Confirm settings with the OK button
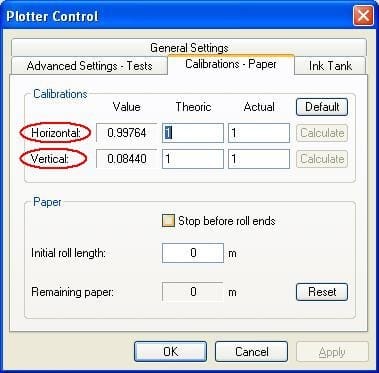The width and height of the screenshot is (379, 373). pyautogui.click(x=170, y=351)
